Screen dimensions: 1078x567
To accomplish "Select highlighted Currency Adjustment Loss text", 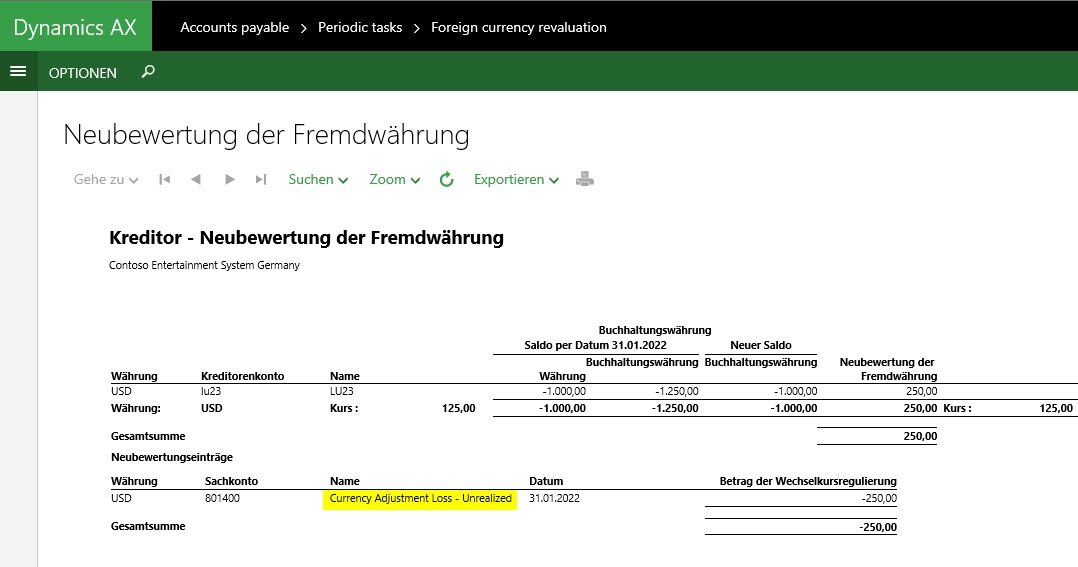I will 420,498.
